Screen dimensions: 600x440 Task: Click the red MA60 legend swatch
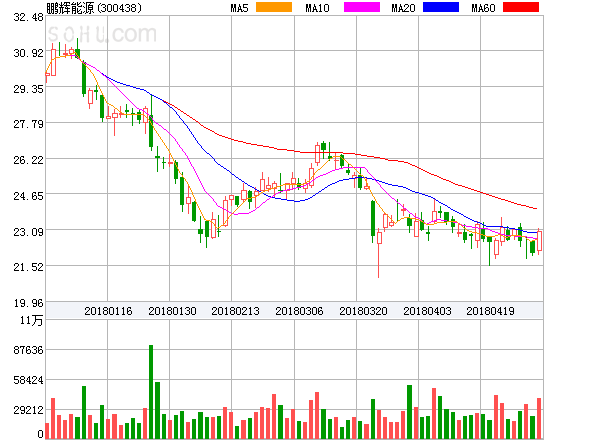click(521, 8)
